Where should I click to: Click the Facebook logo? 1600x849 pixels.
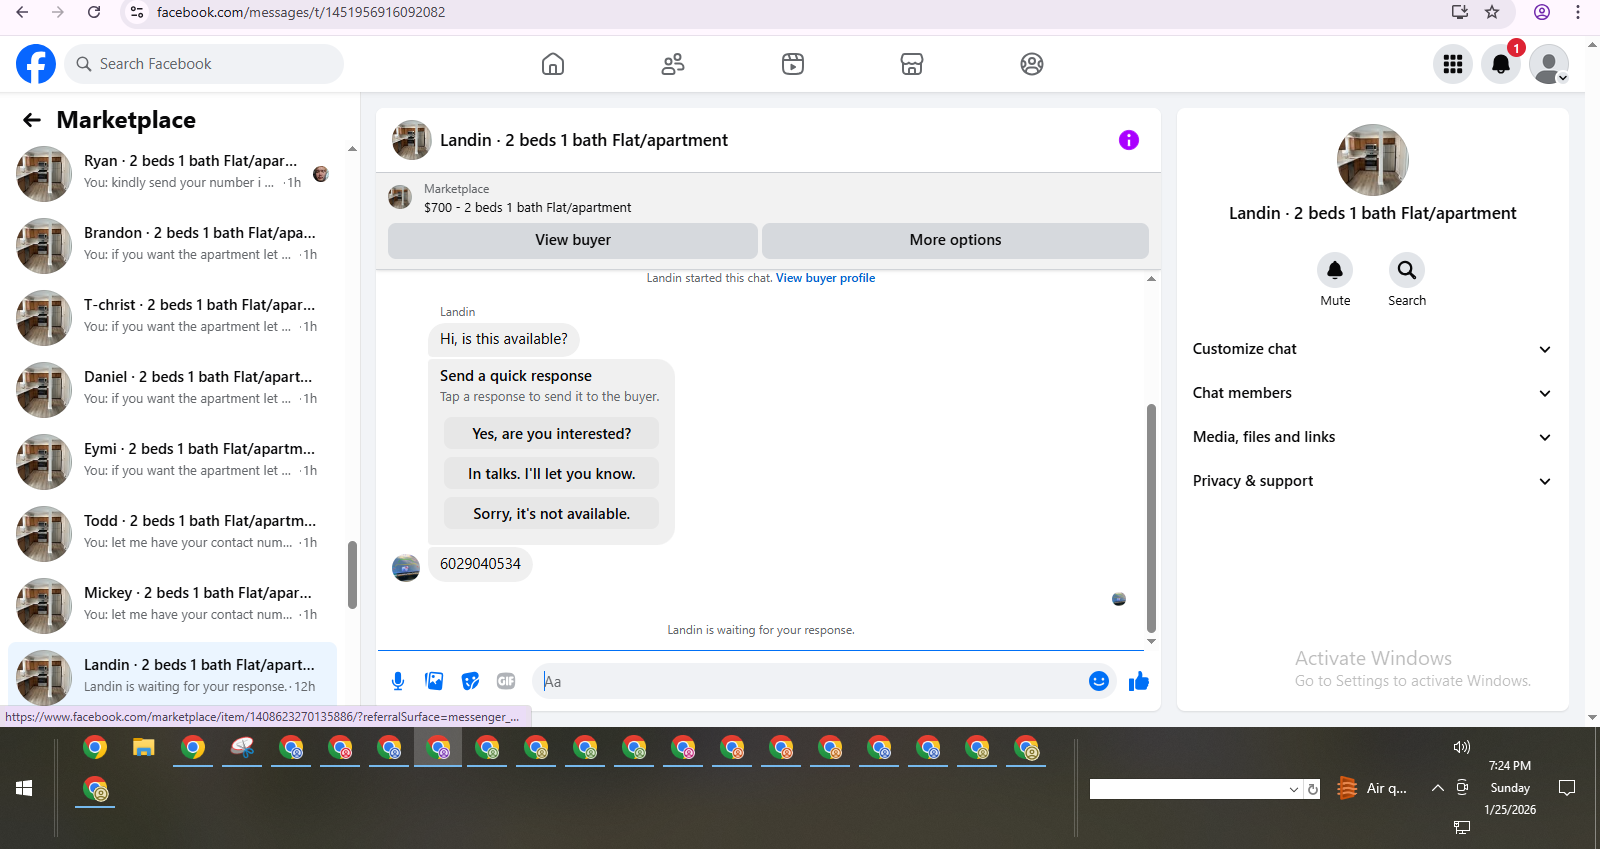(x=36, y=64)
